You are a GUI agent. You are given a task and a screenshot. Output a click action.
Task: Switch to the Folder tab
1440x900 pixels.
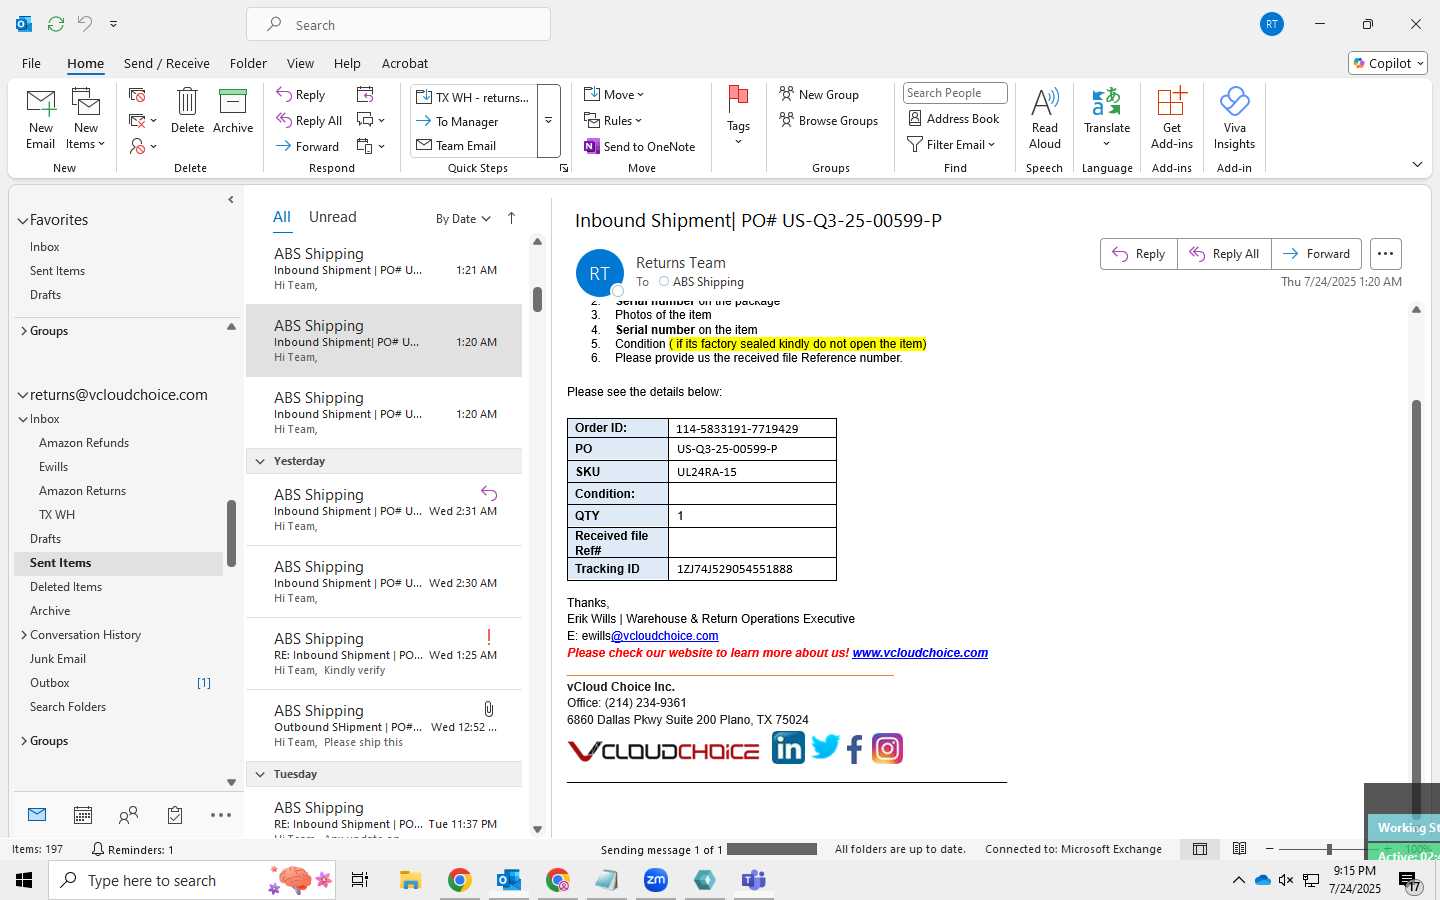pos(248,63)
